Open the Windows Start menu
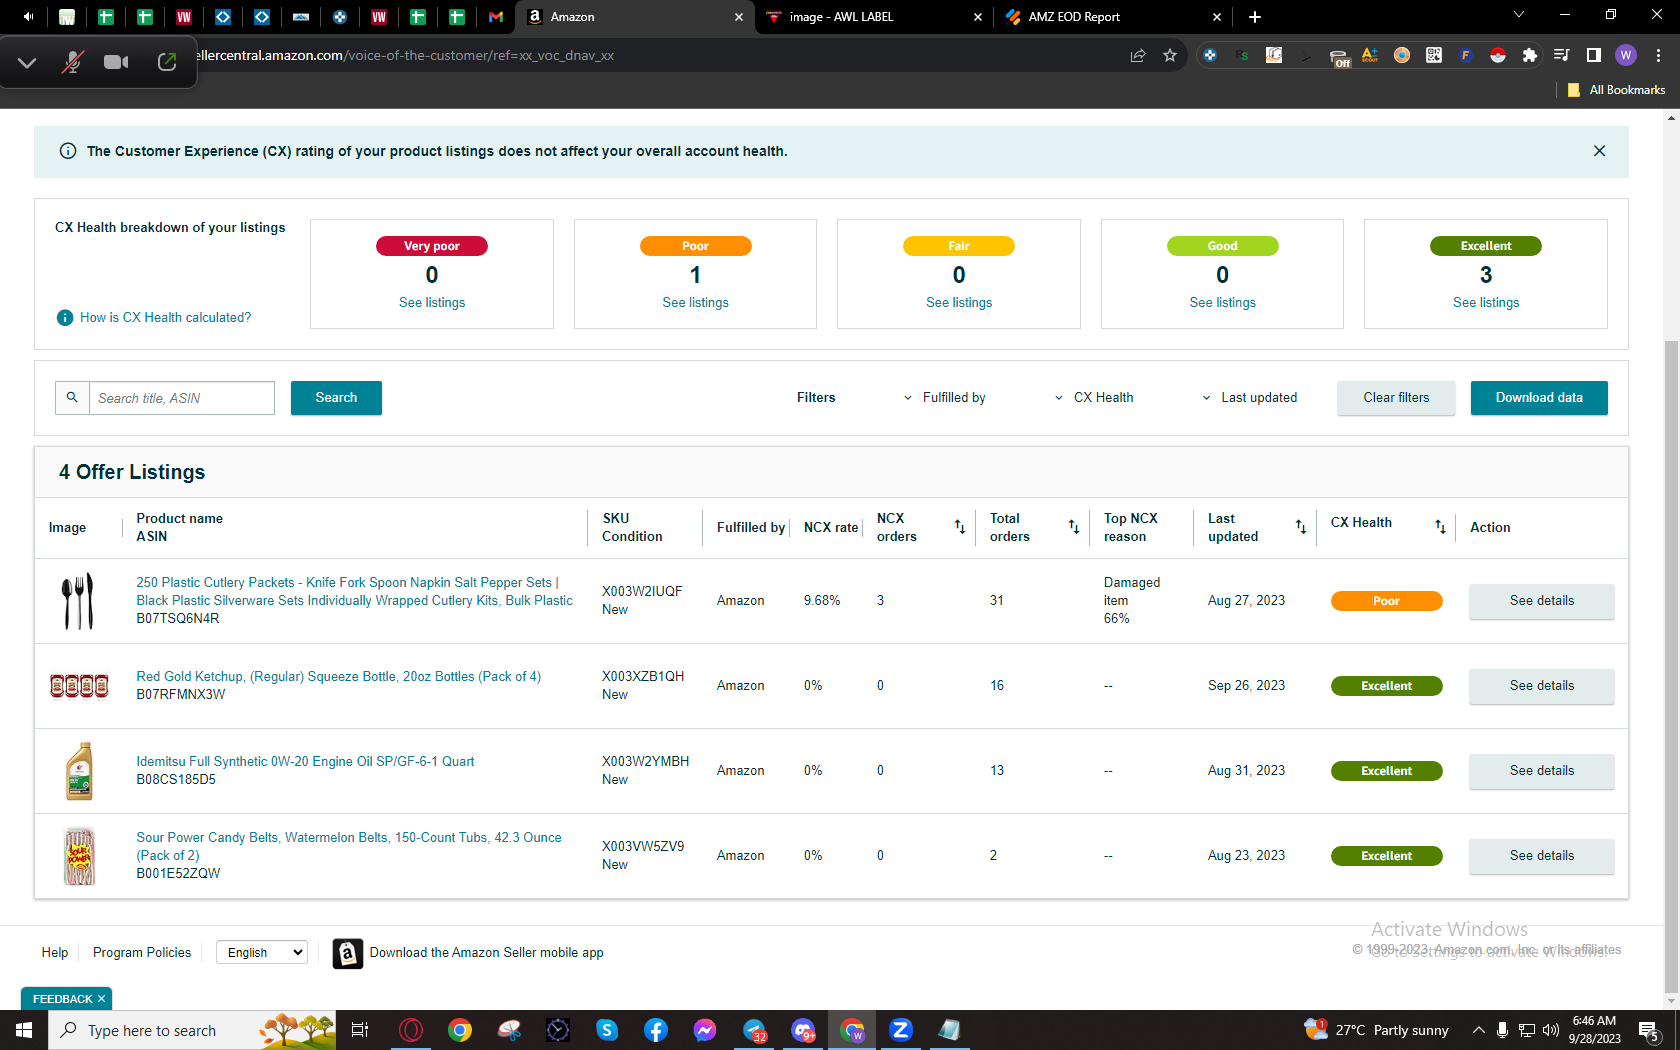 [x=24, y=1030]
